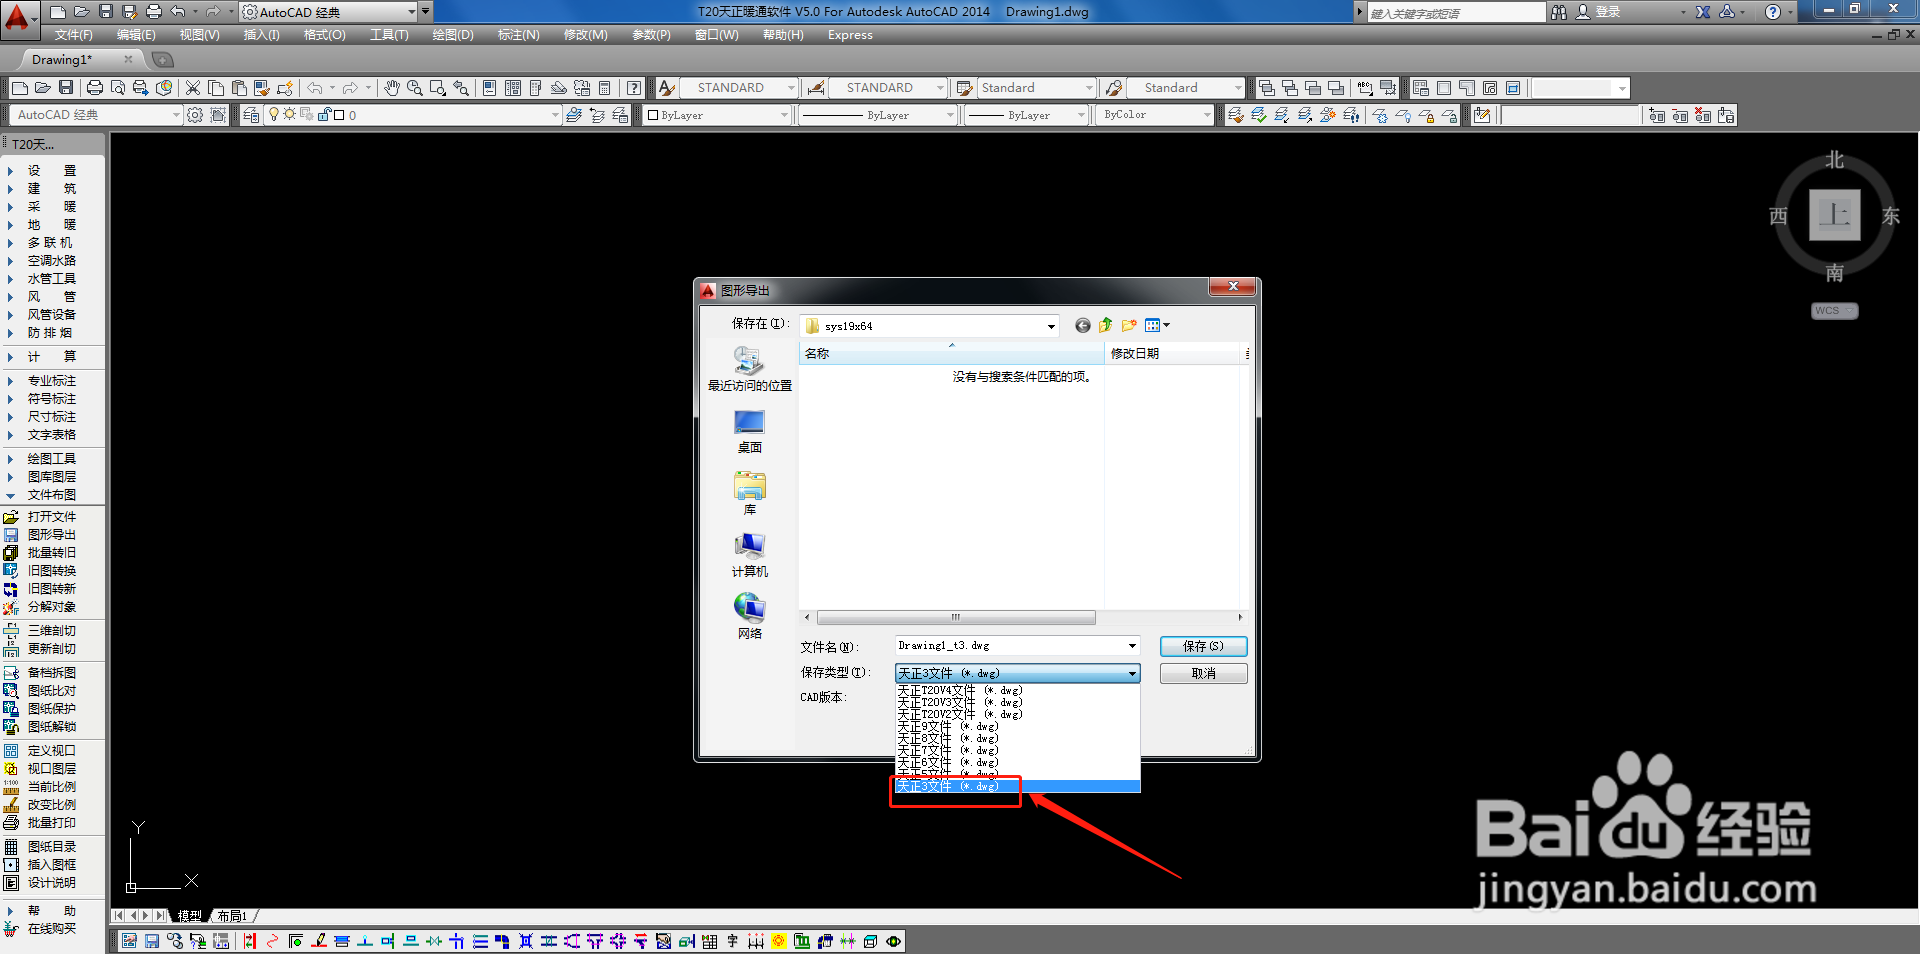Image resolution: width=1920 pixels, height=954 pixels.
Task: Click the Open file icon in toolbar
Action: 43,88
